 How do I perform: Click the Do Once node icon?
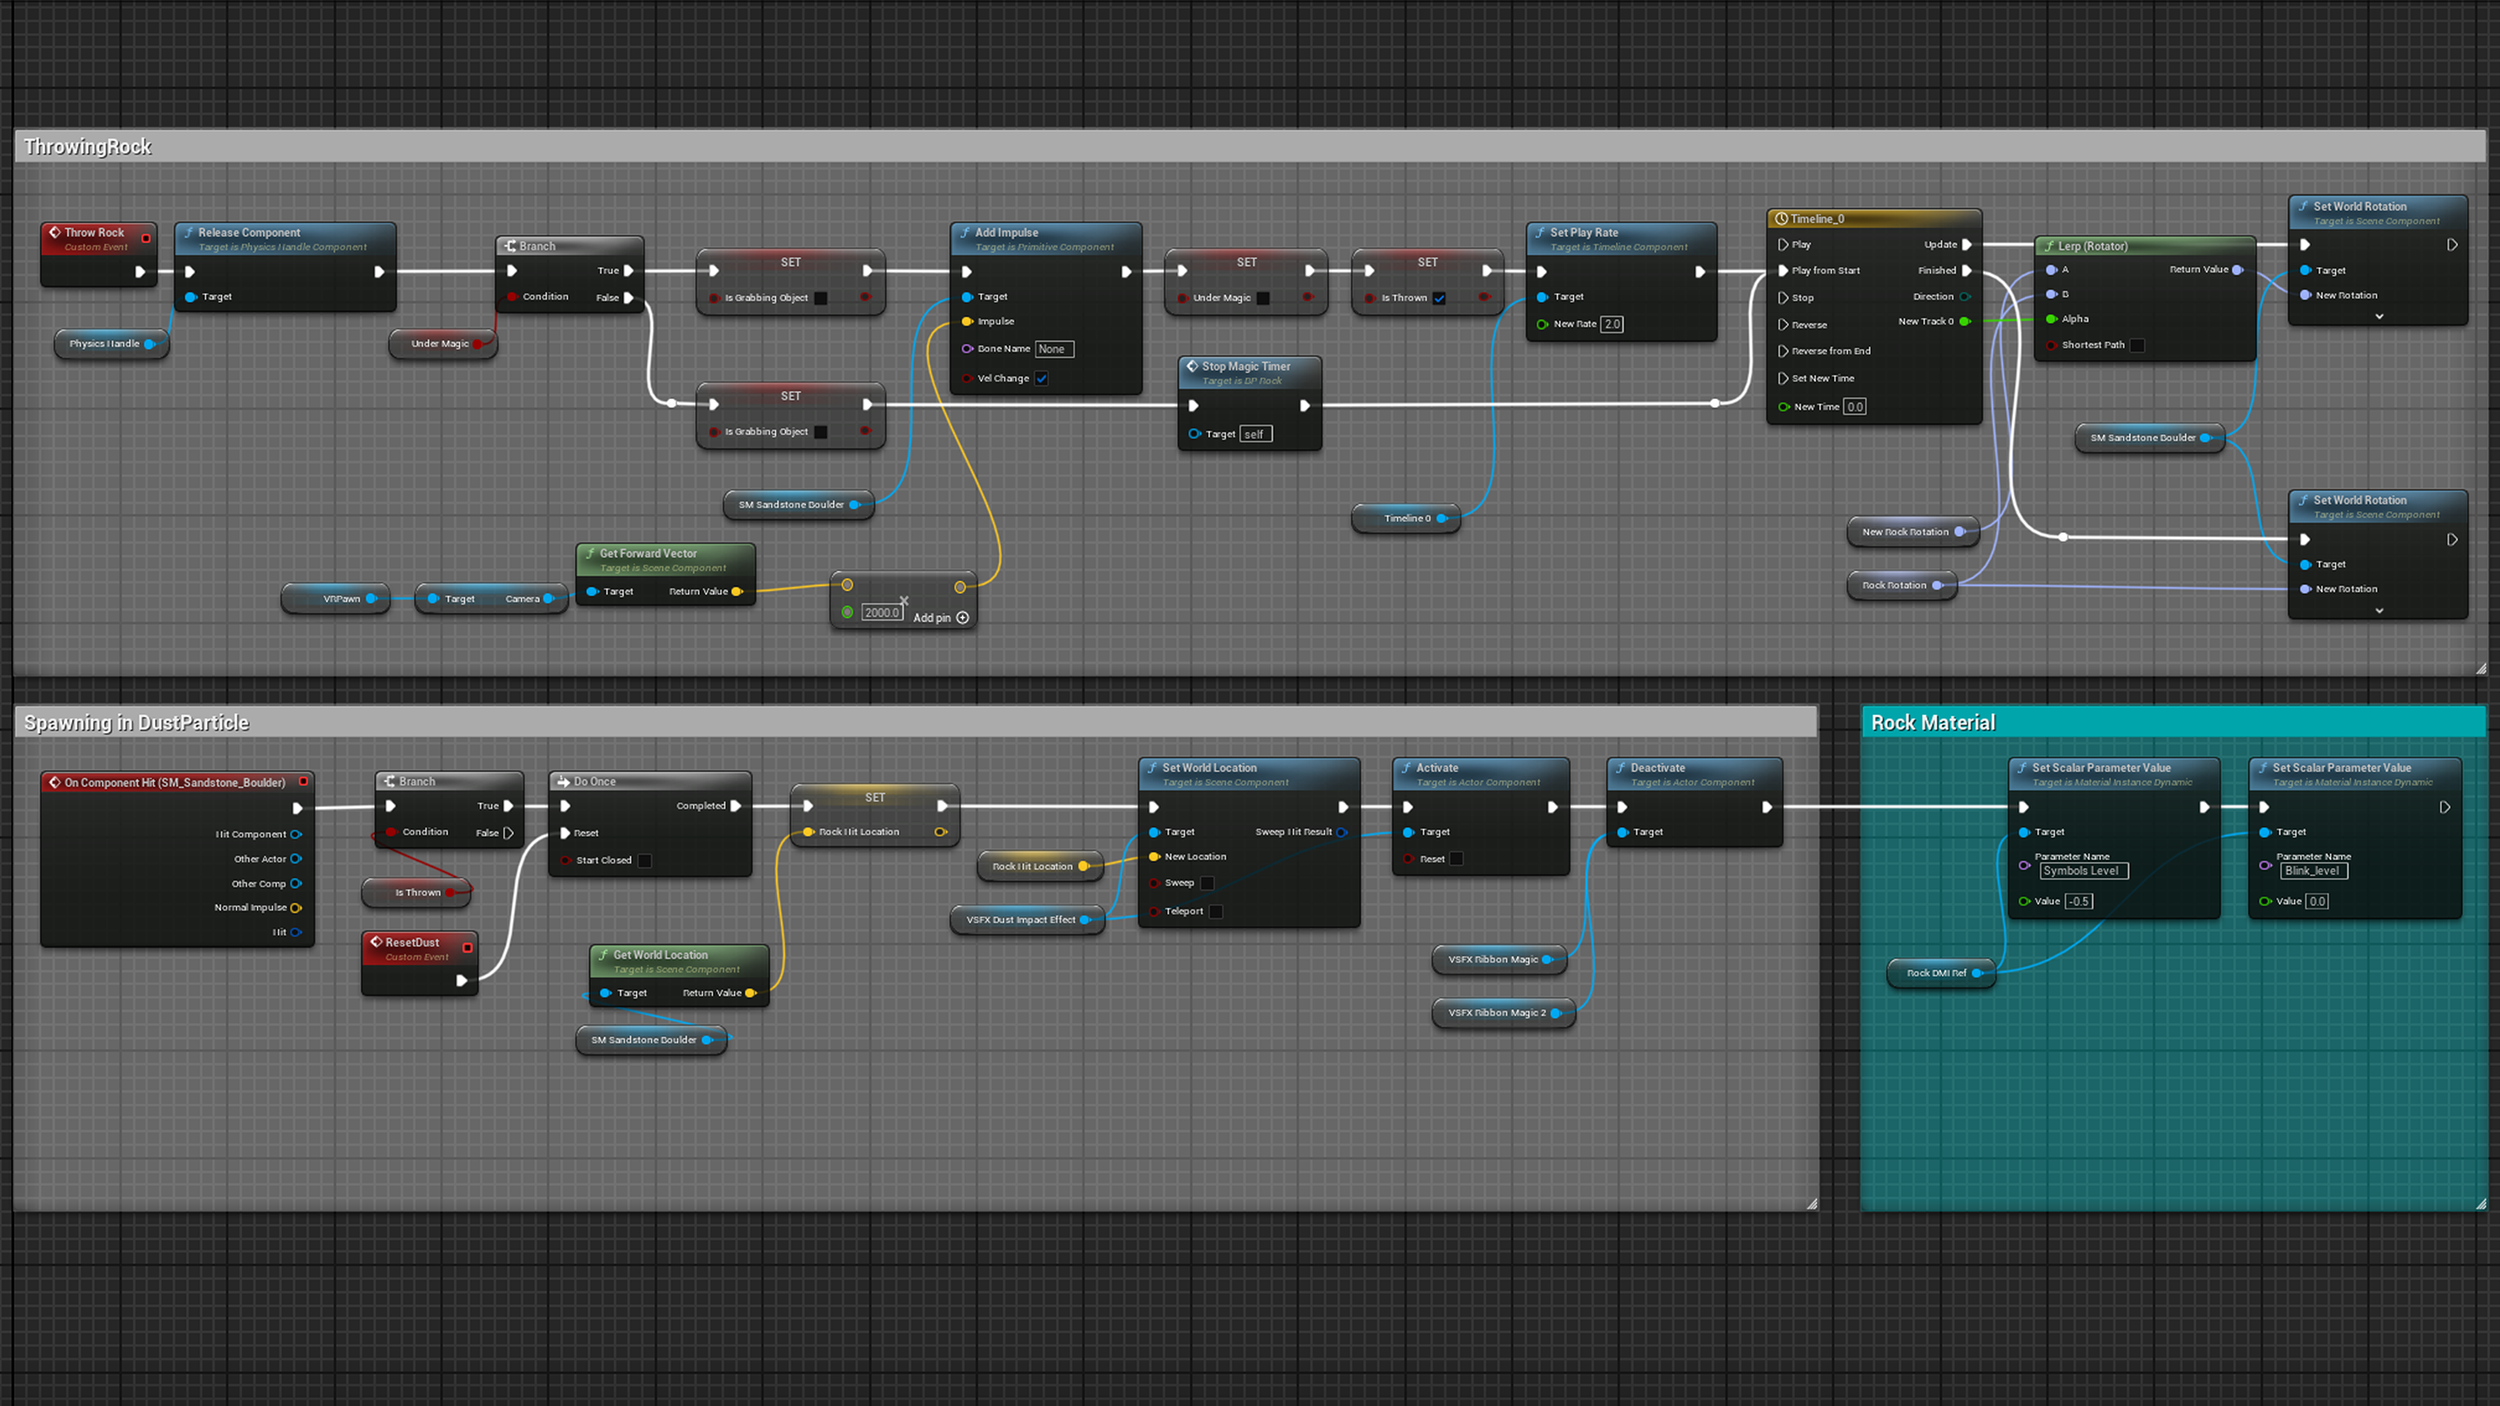564,782
